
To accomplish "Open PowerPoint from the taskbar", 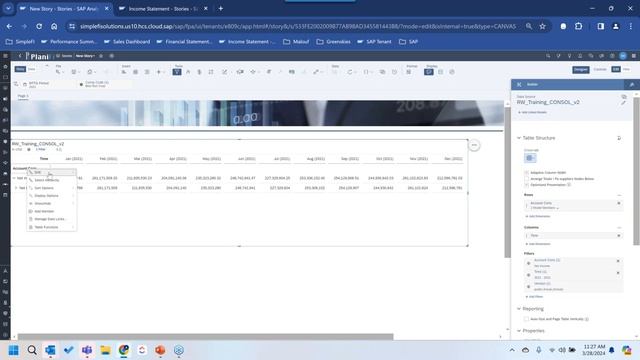I will [x=160, y=350].
